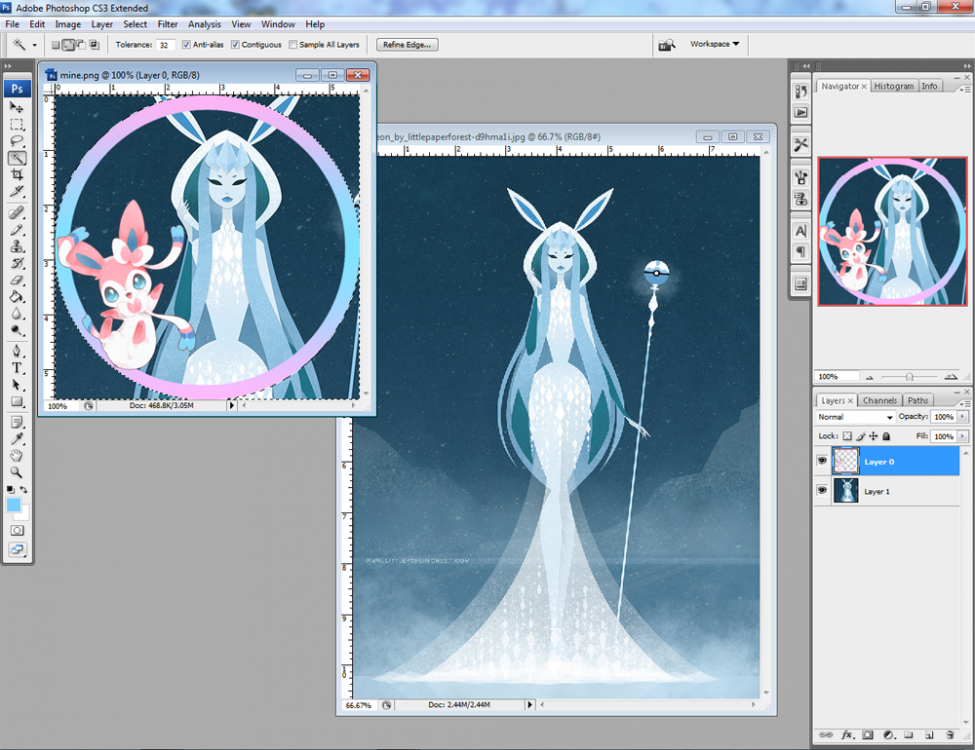This screenshot has height=750, width=975.
Task: Enable Sample All Layers checkbox
Action: 293,45
